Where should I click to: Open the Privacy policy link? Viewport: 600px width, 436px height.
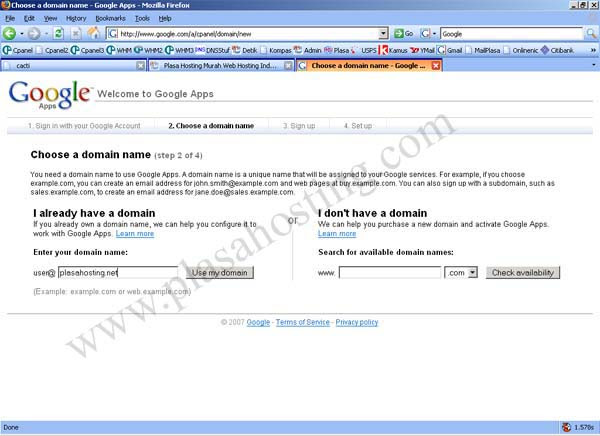pos(357,322)
